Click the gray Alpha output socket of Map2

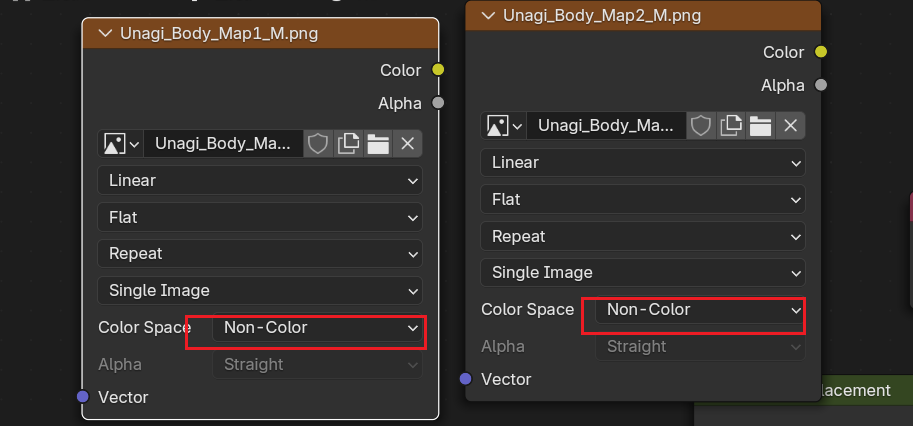click(x=821, y=85)
